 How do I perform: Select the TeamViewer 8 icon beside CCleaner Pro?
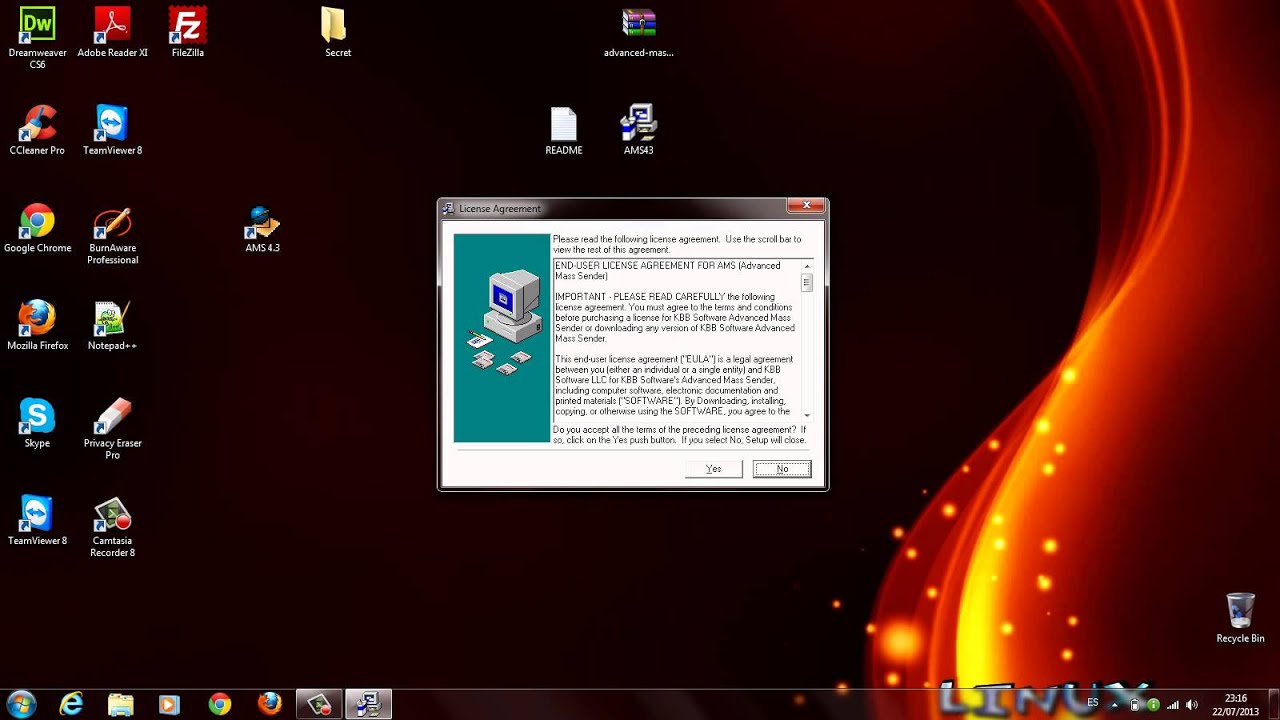[x=112, y=130]
